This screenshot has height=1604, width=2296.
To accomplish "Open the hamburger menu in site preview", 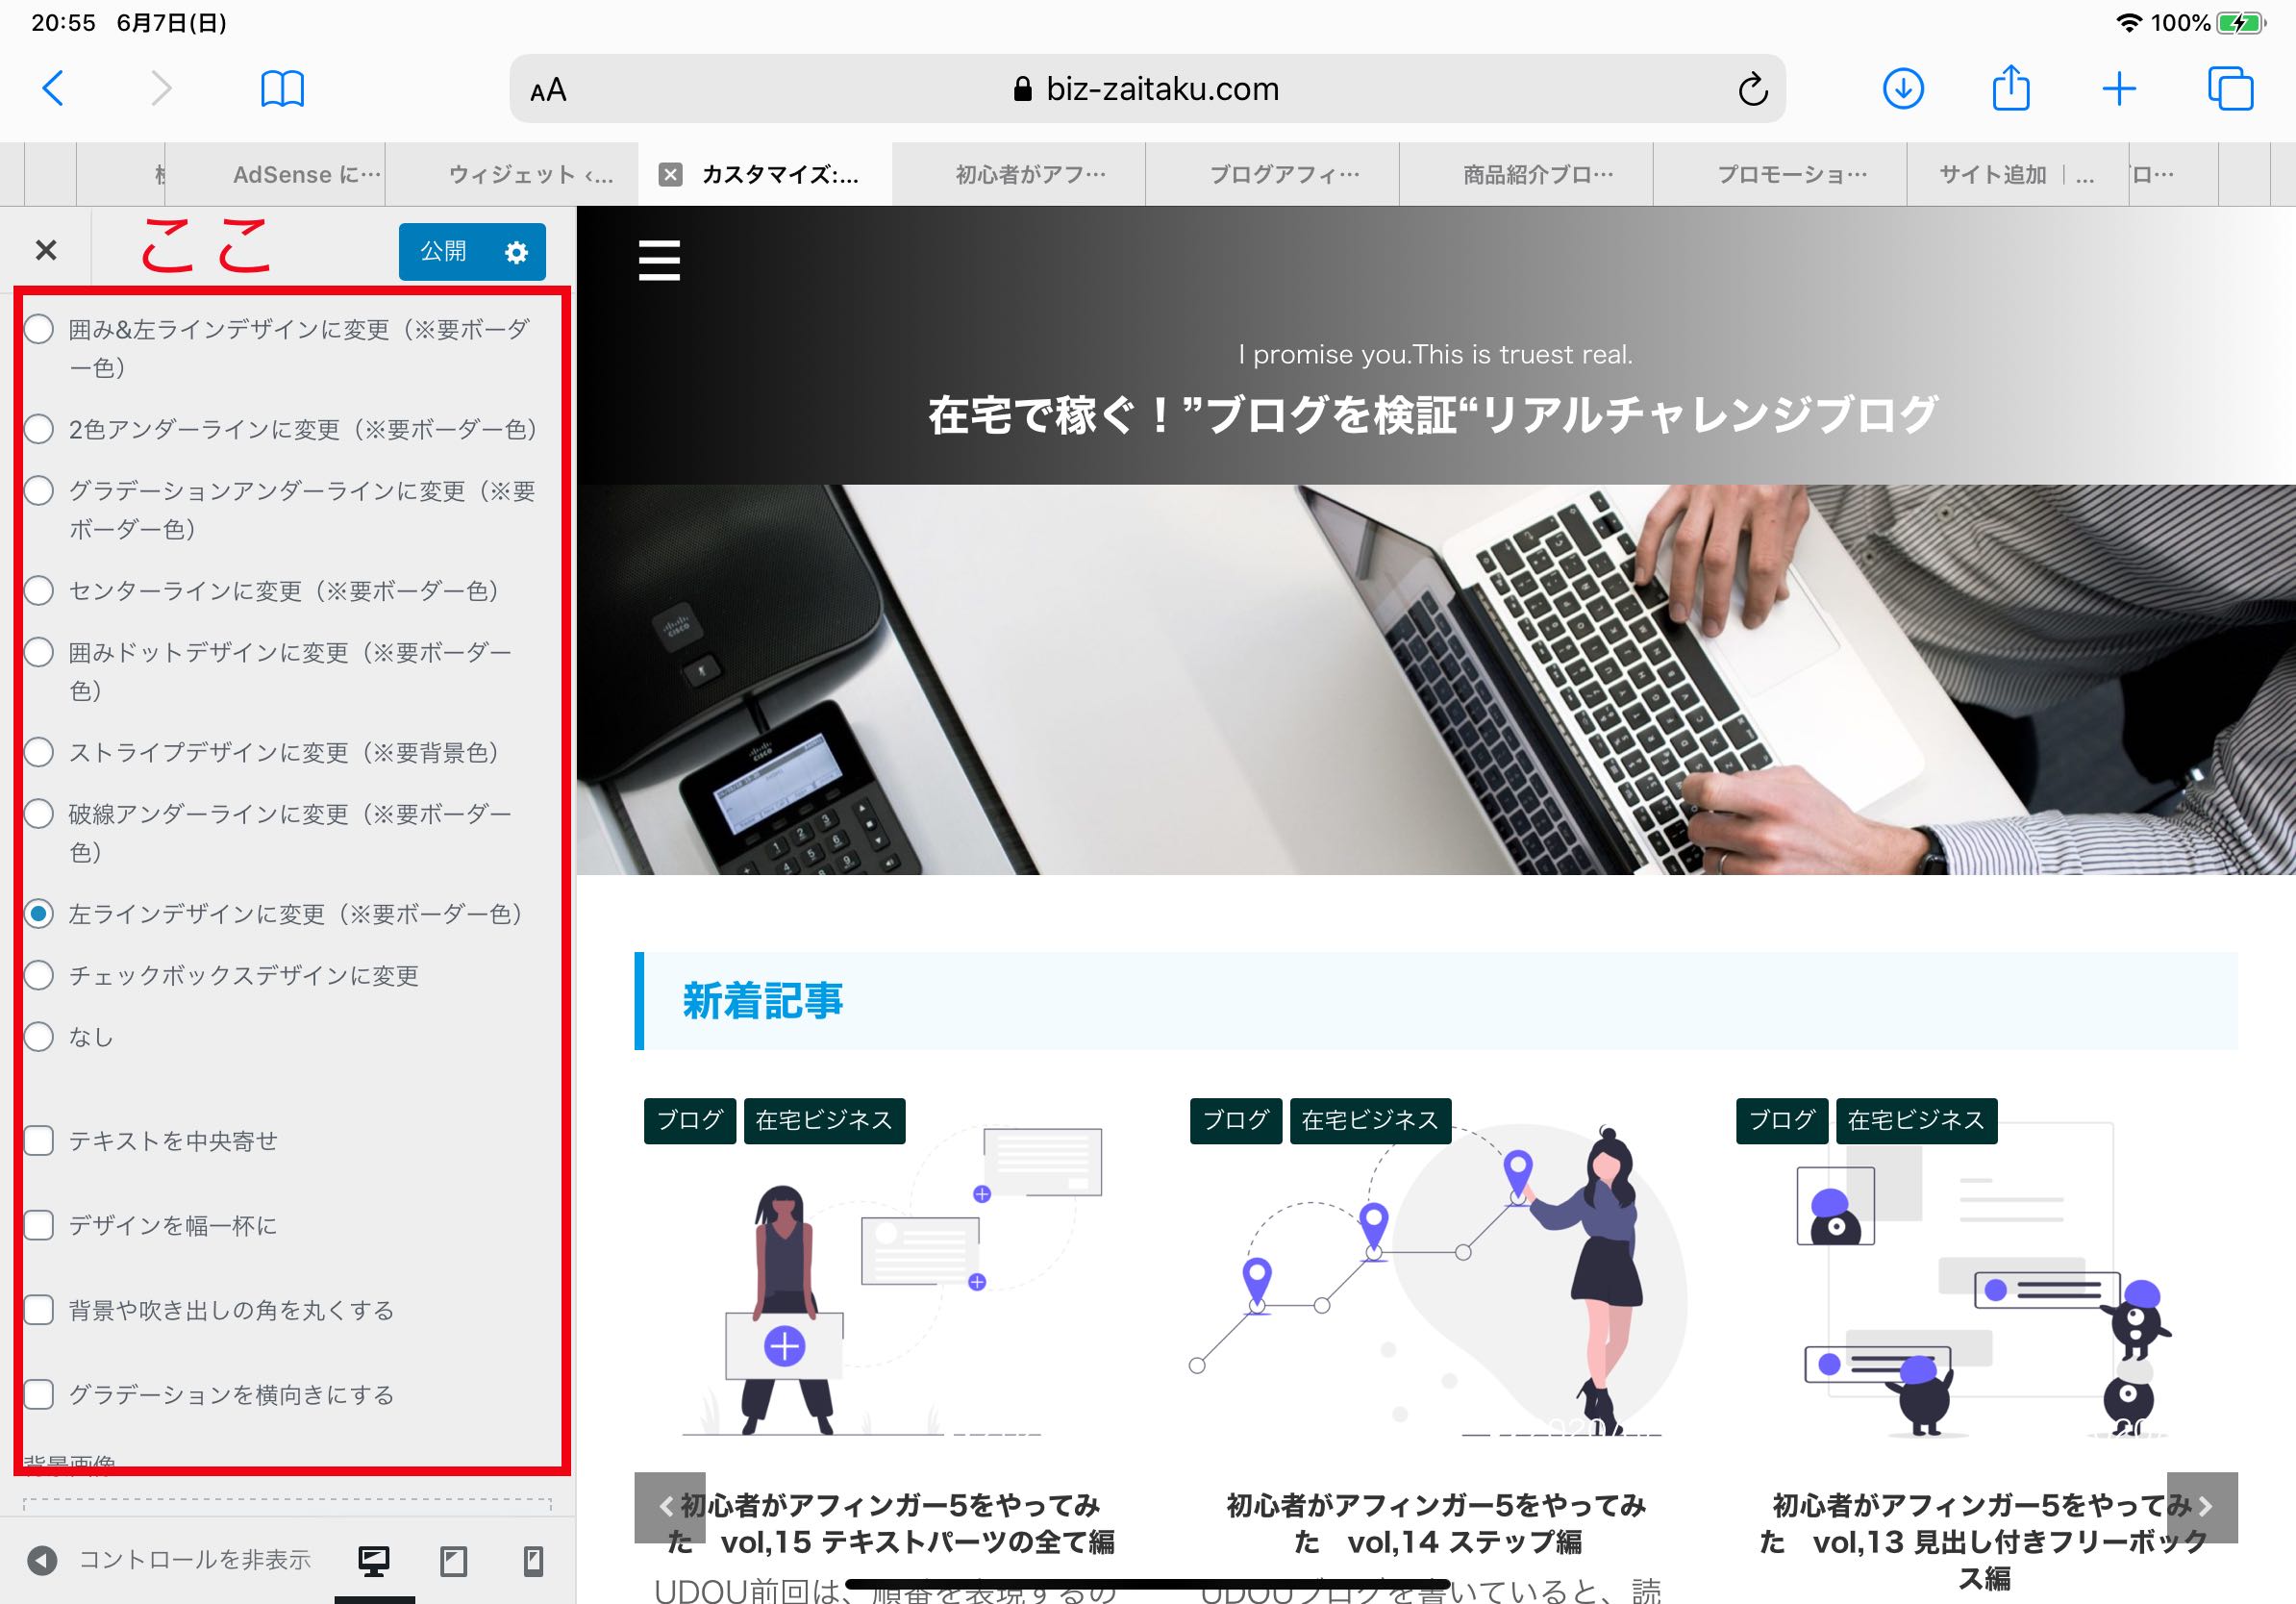I will pyautogui.click(x=659, y=260).
